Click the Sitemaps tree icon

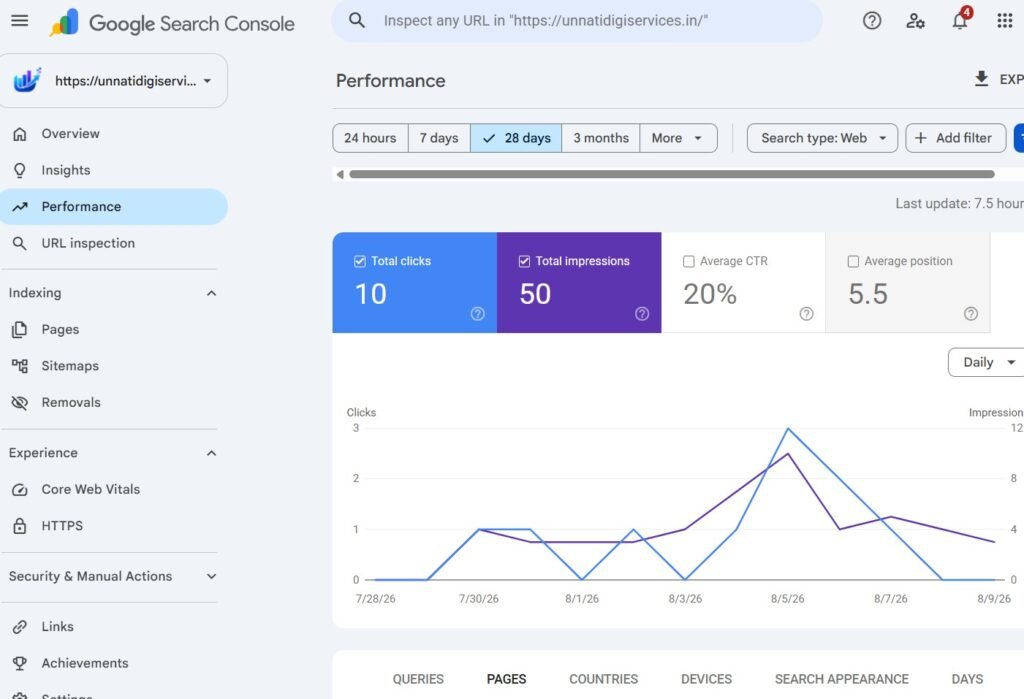(20, 366)
